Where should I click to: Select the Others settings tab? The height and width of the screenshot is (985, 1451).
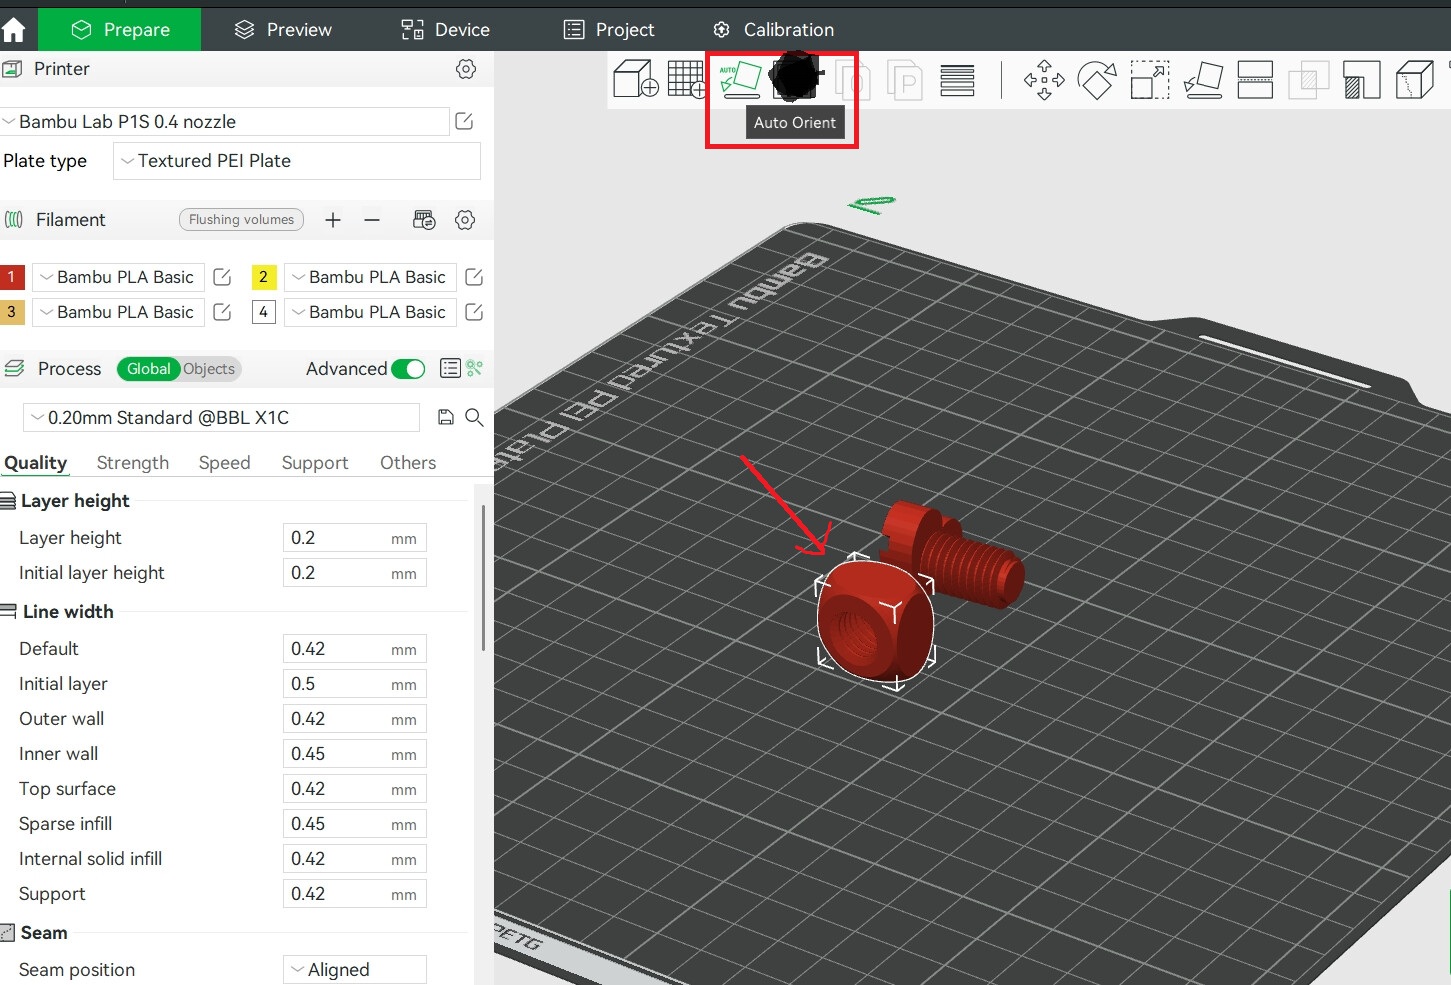coord(408,463)
